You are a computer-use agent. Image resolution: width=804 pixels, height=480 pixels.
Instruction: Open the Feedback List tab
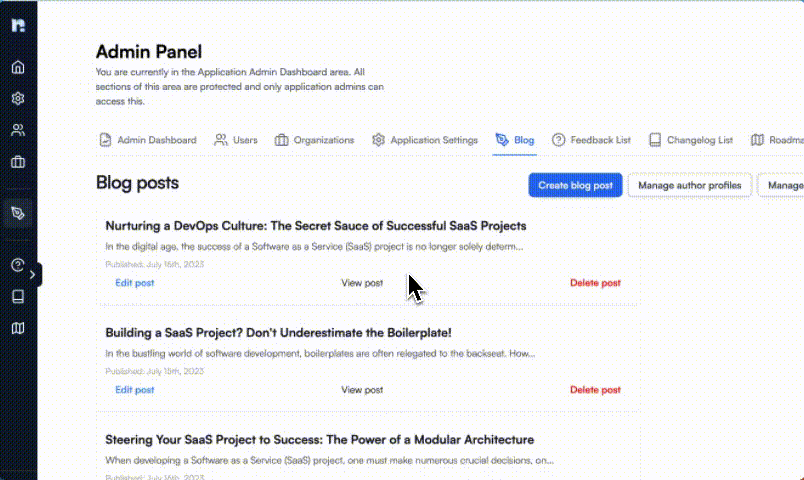(x=591, y=140)
